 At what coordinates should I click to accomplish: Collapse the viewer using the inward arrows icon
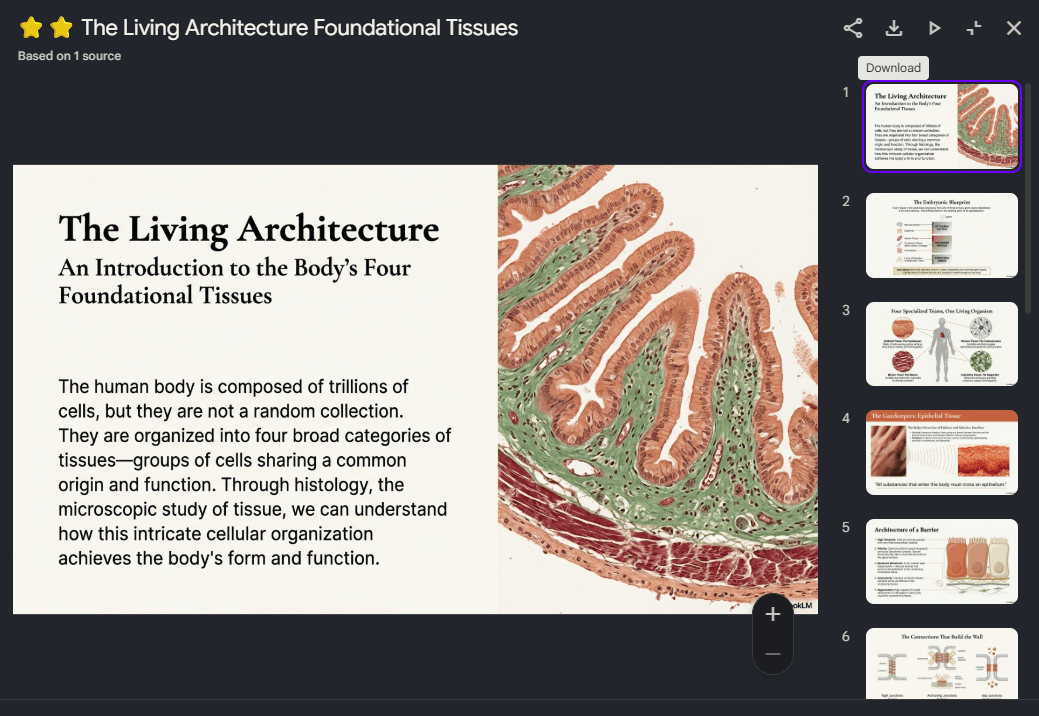click(x=974, y=28)
